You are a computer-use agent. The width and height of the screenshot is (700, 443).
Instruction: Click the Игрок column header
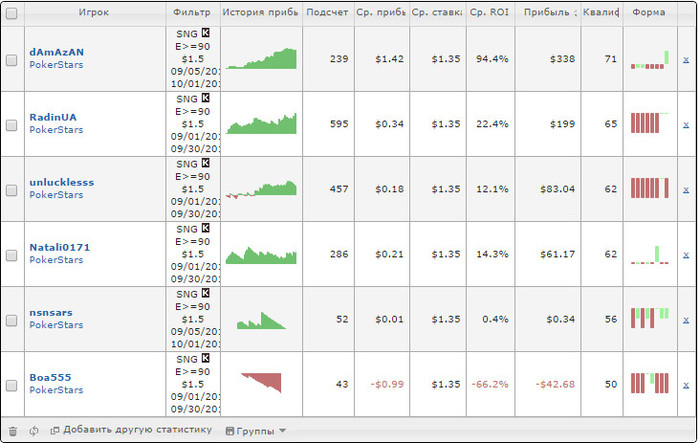pyautogui.click(x=95, y=14)
